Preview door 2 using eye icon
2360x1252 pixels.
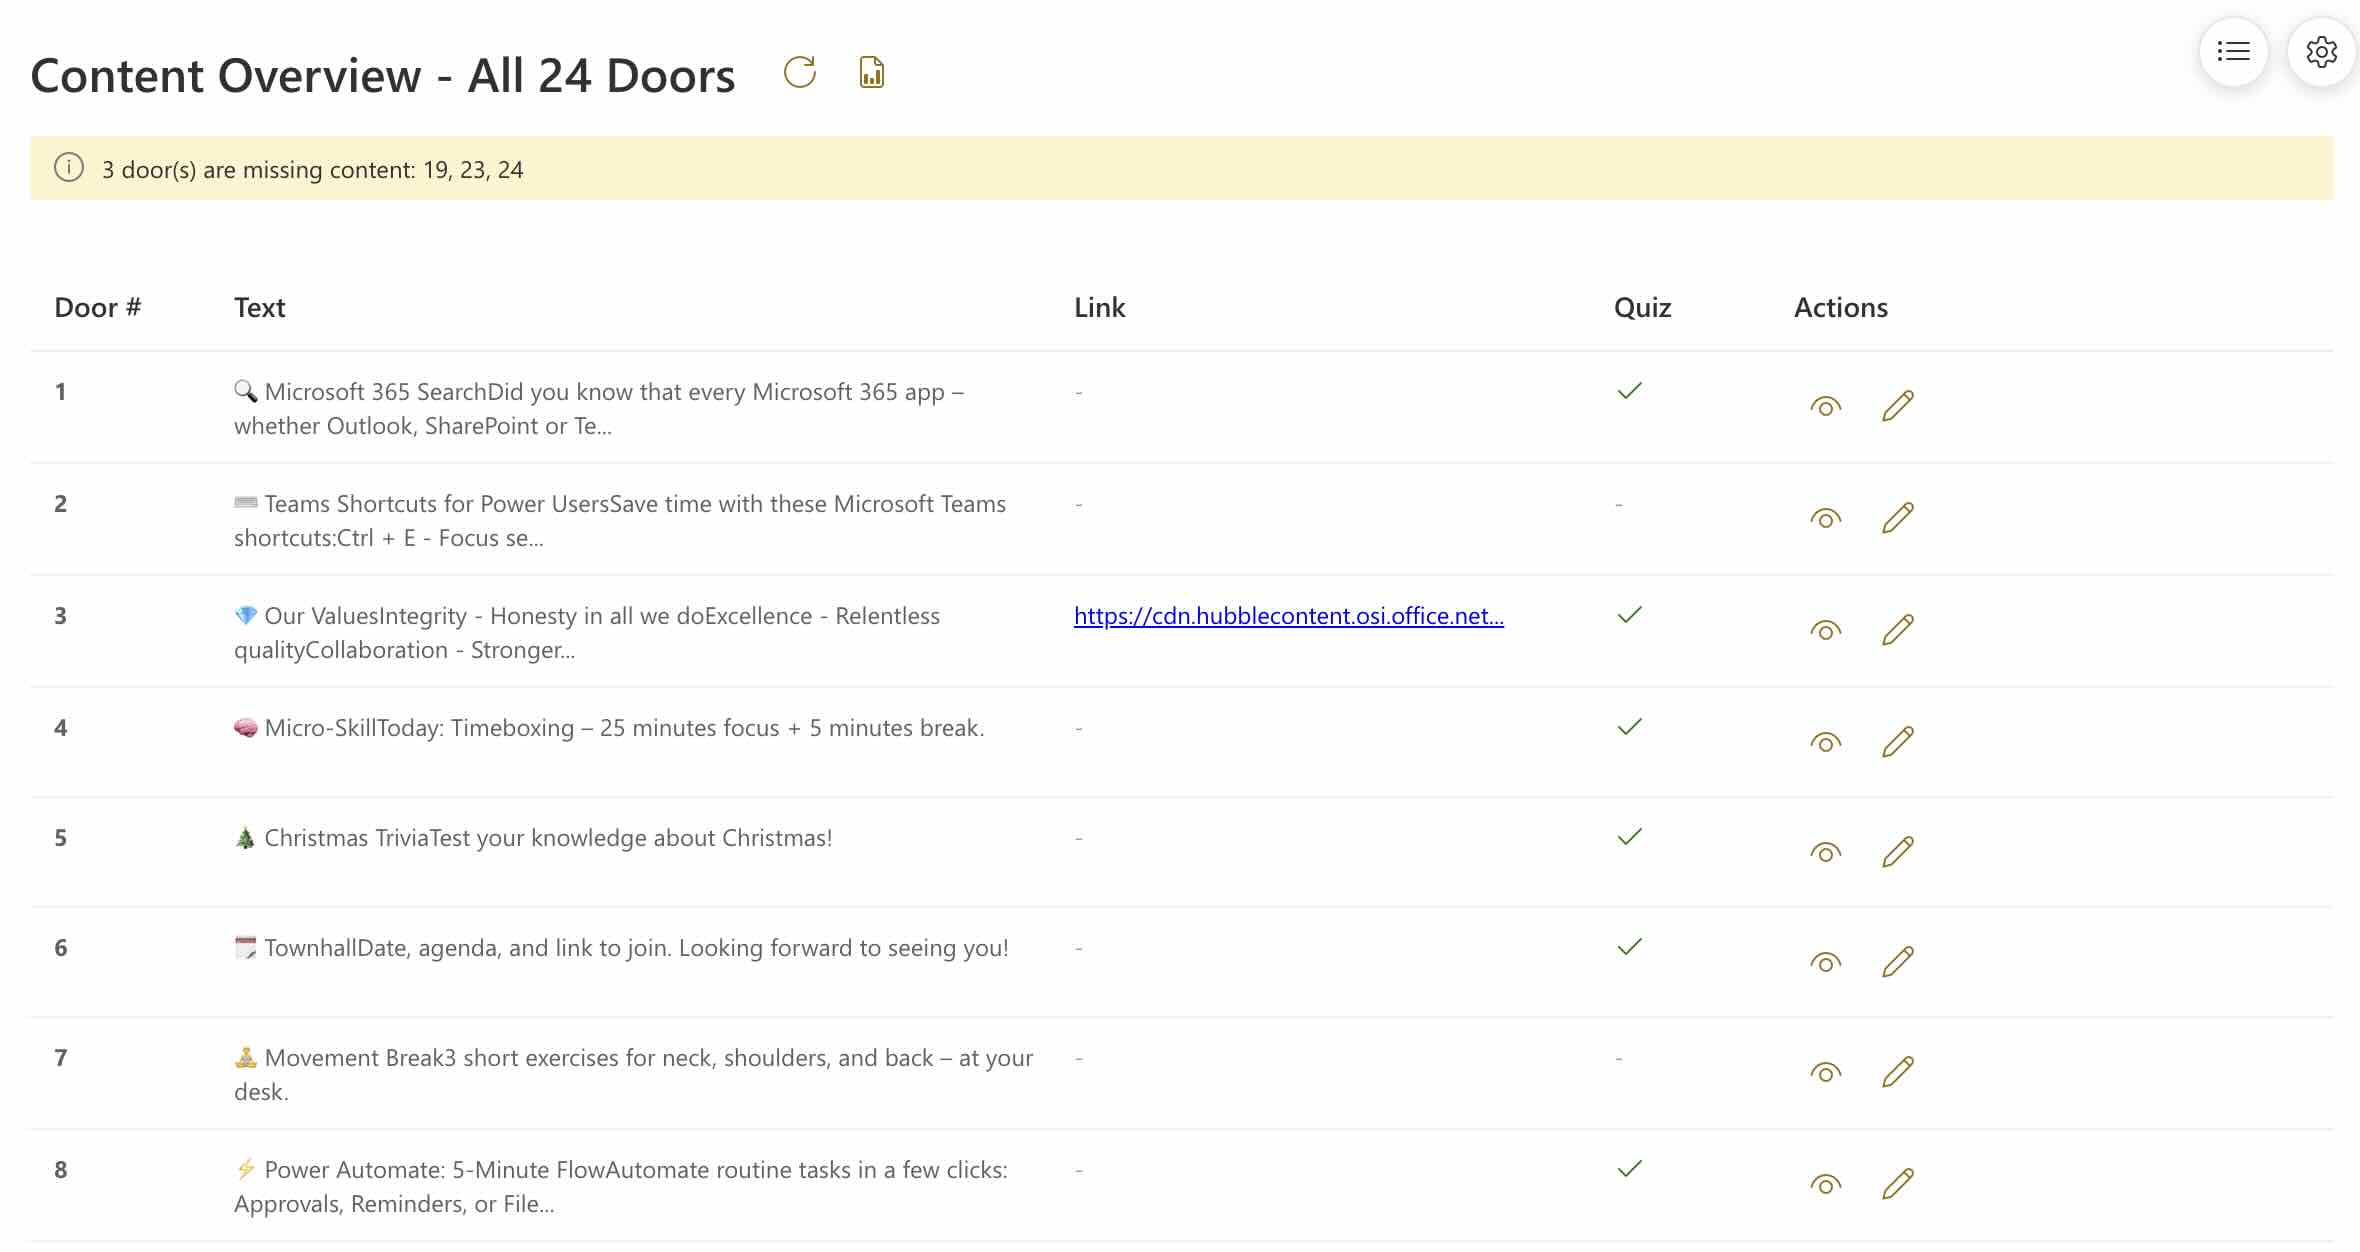coord(1825,519)
